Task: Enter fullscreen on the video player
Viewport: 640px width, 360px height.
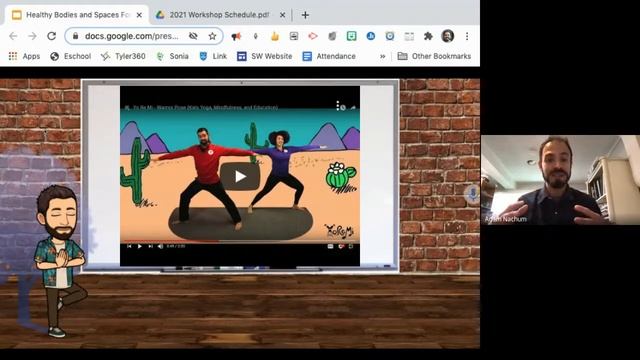Action: coord(351,246)
